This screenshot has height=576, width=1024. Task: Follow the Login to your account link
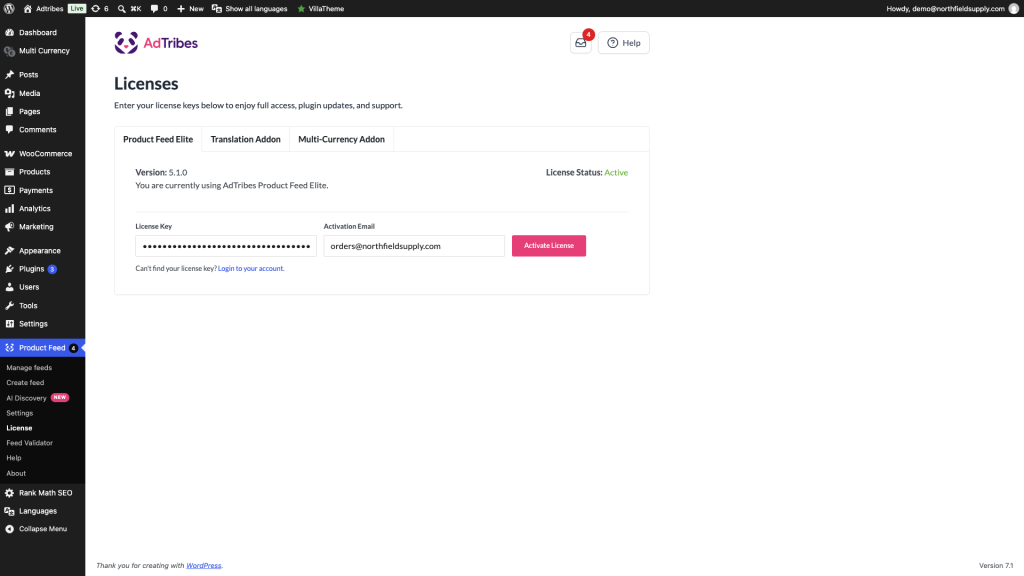pos(251,268)
